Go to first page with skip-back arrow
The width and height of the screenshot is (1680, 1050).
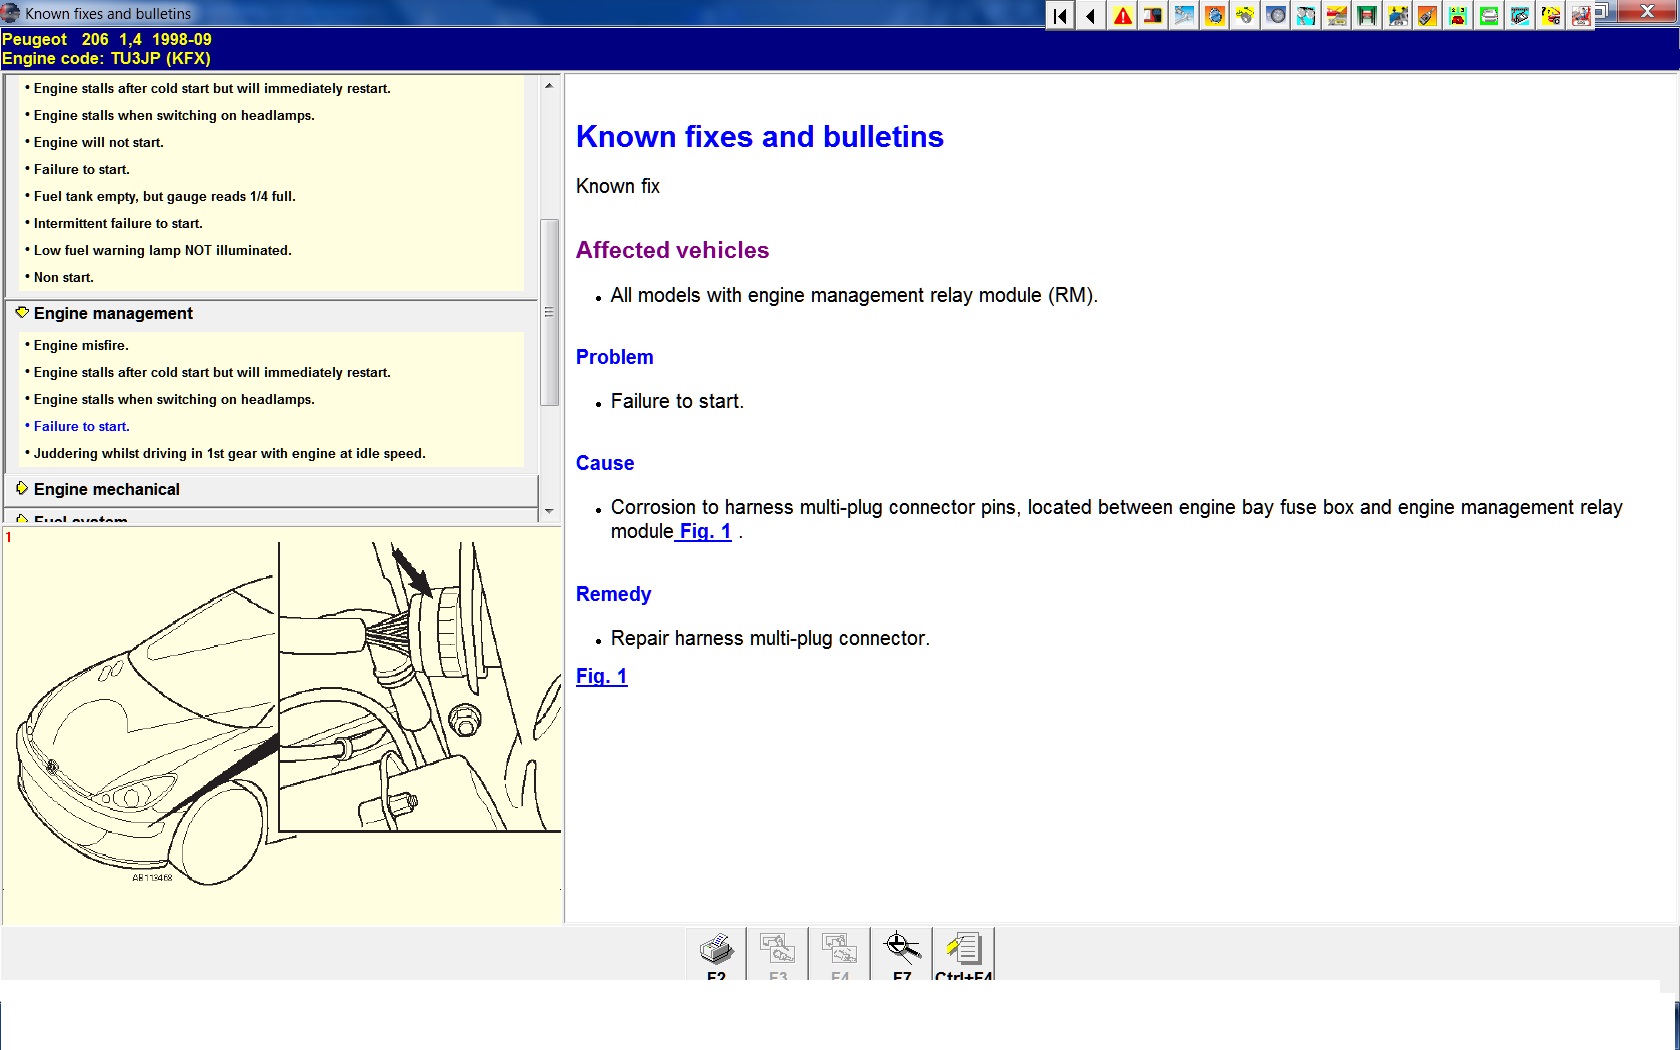click(x=1060, y=16)
